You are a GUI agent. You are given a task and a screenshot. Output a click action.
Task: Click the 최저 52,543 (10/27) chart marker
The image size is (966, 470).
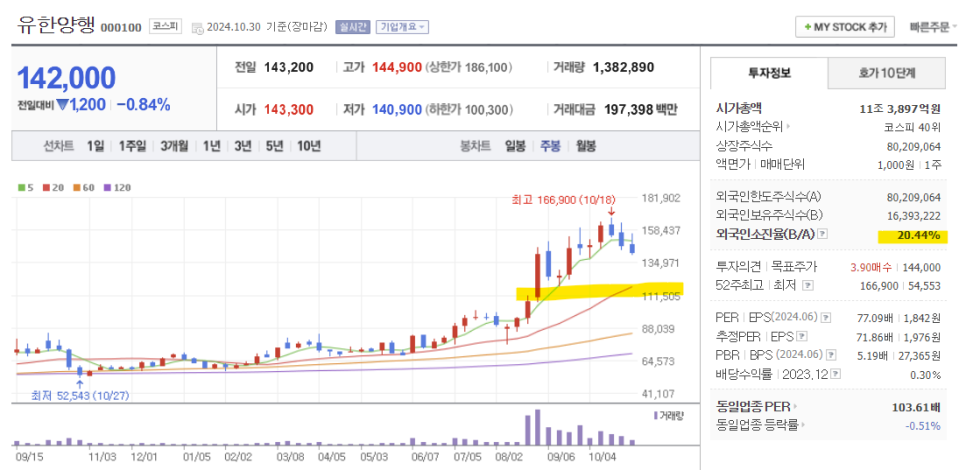(80, 395)
